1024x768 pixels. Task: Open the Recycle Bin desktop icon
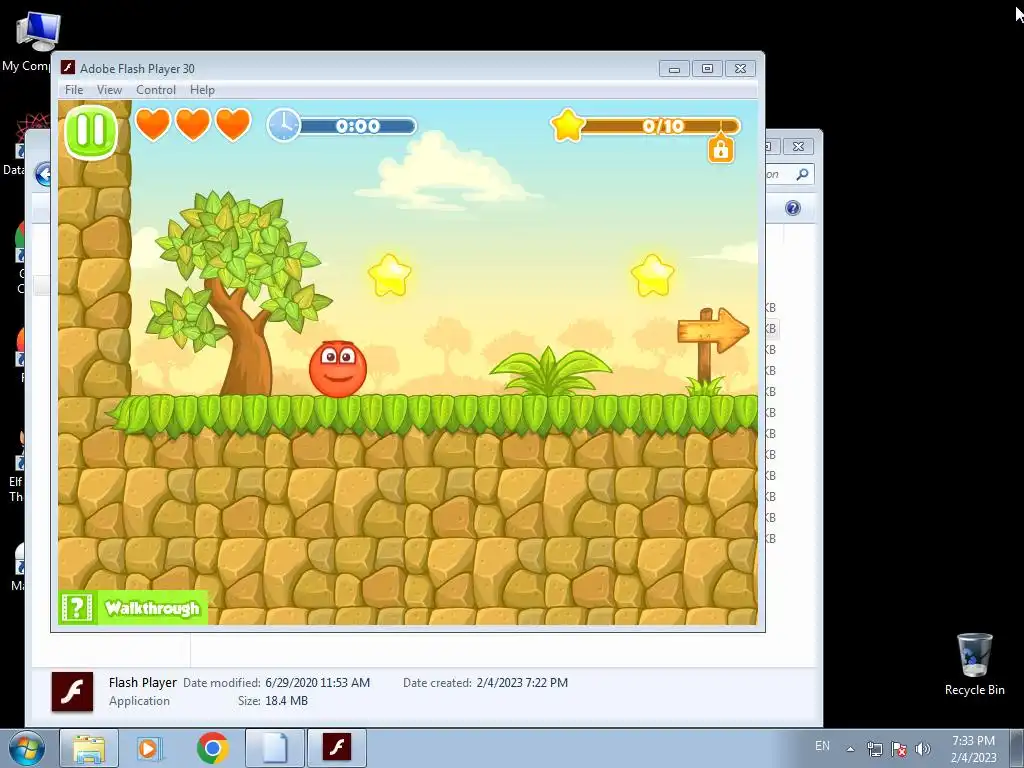tap(974, 664)
